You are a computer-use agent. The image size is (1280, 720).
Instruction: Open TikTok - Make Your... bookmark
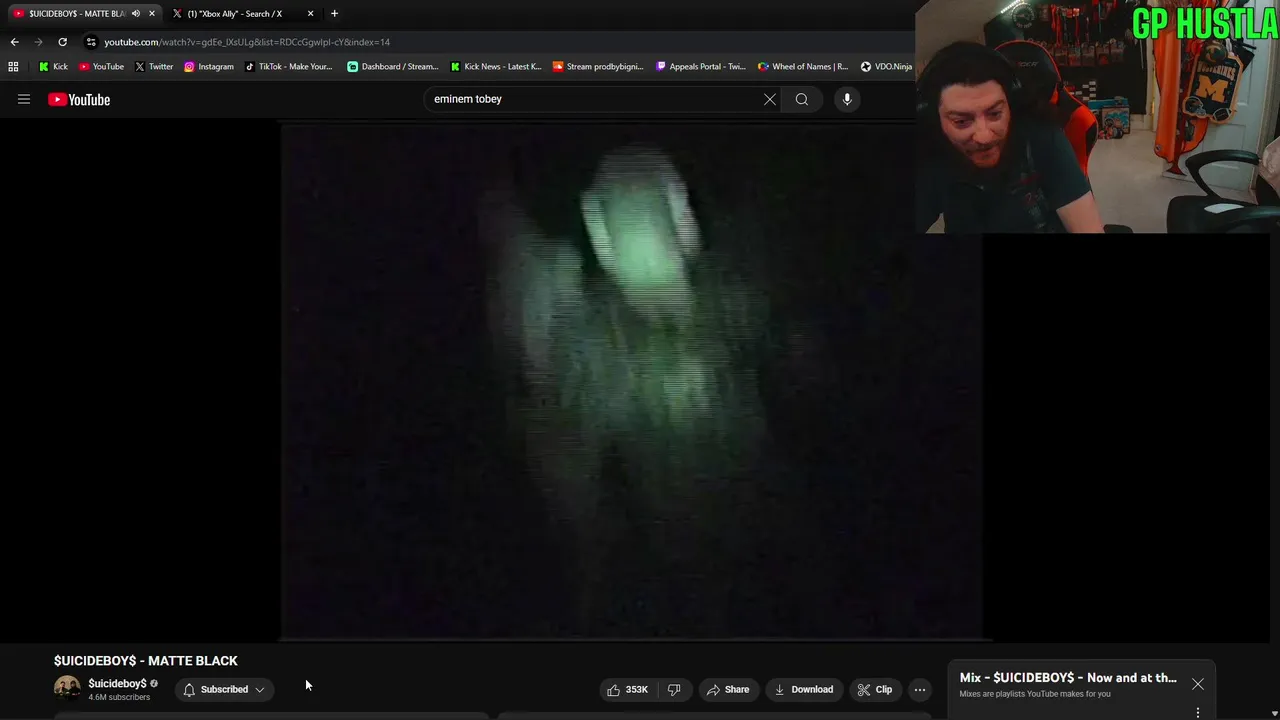pyautogui.click(x=288, y=67)
